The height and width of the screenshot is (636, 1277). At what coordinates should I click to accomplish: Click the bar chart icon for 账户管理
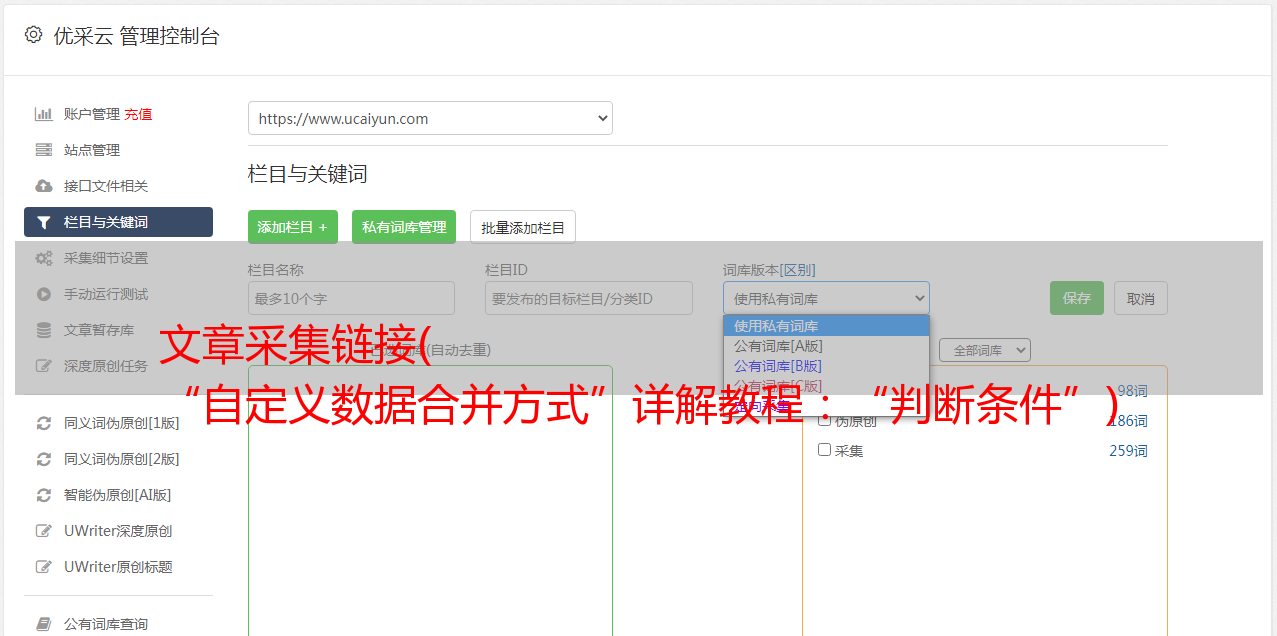click(44, 114)
